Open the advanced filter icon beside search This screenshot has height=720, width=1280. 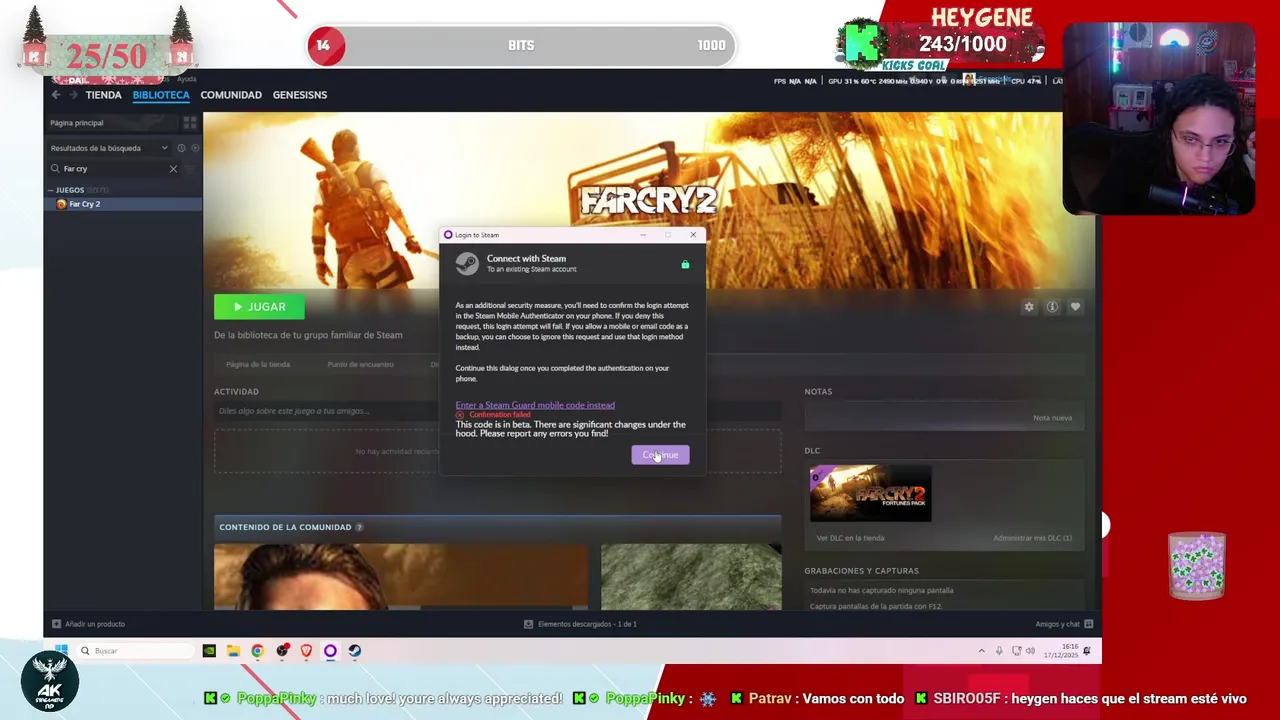pos(191,169)
